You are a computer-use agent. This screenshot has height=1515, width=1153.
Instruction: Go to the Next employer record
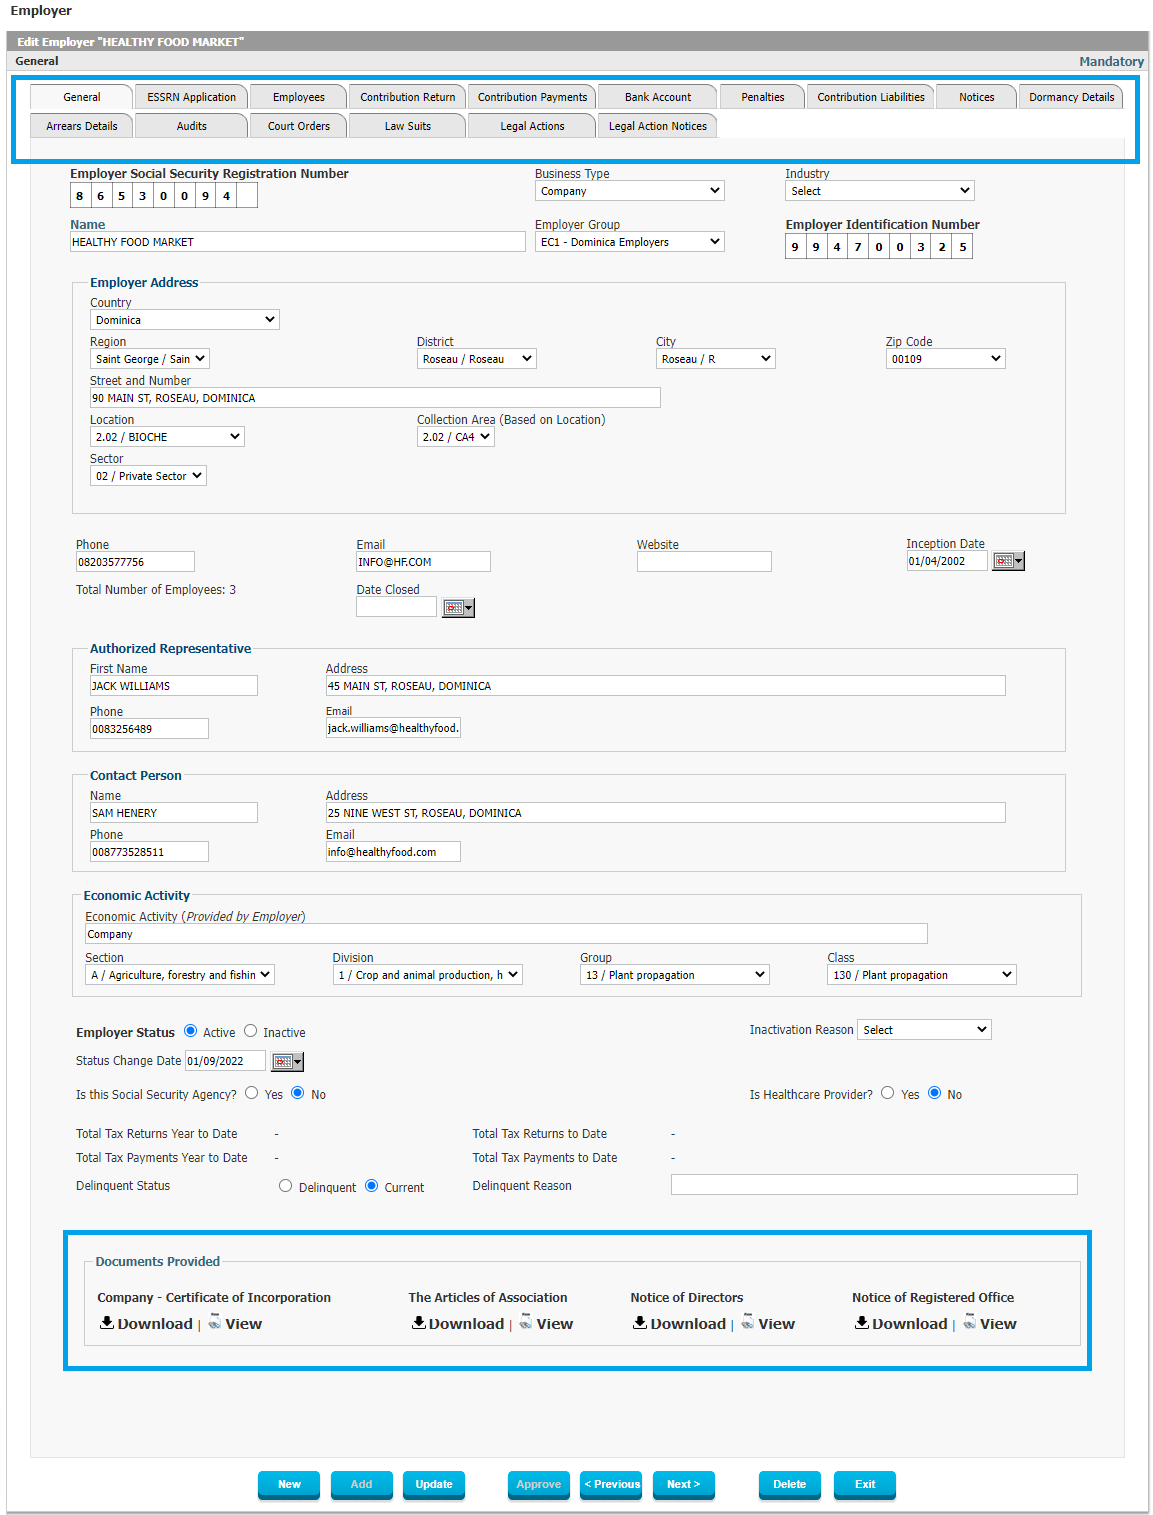tap(684, 1484)
